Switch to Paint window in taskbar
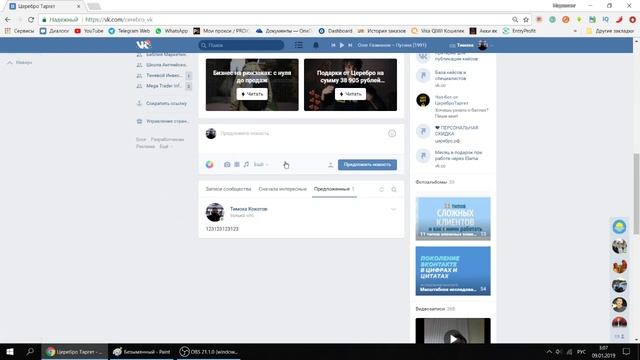 [142, 351]
